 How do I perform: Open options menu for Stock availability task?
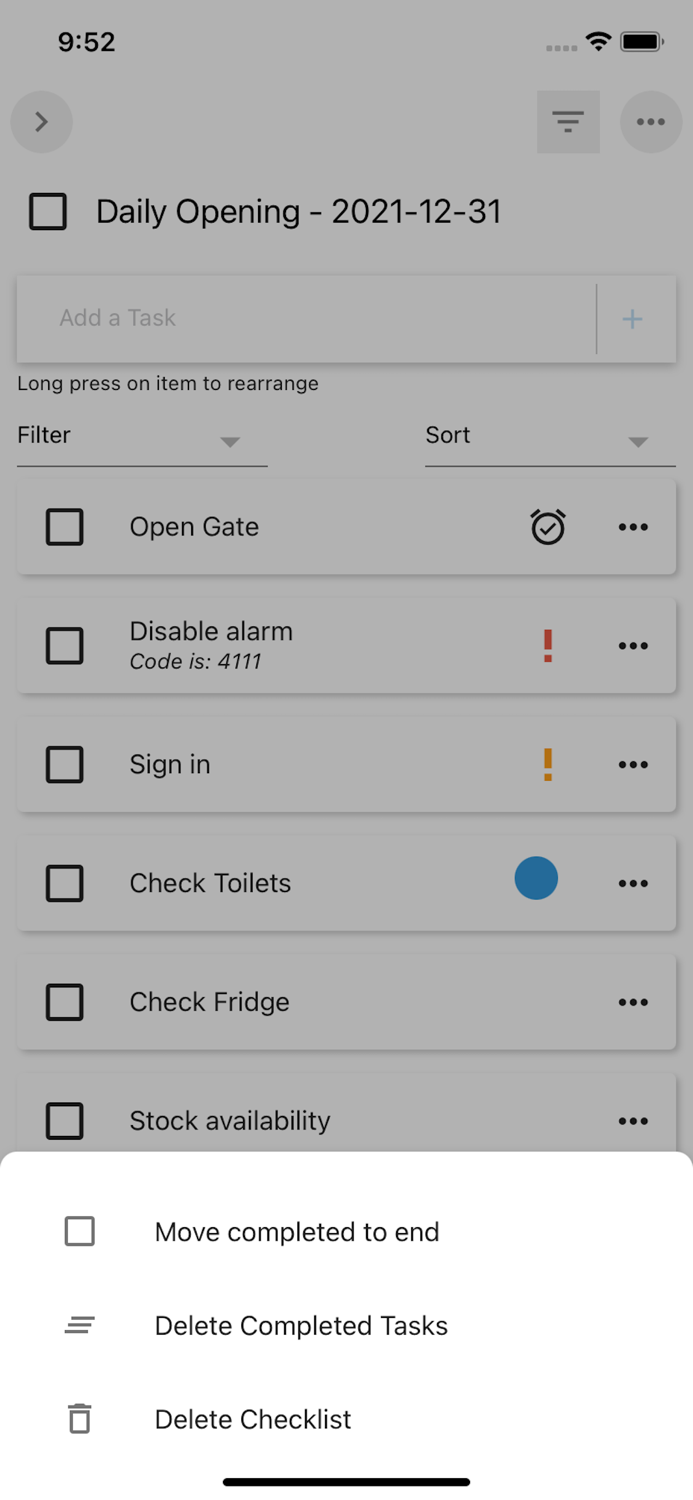[633, 1121]
